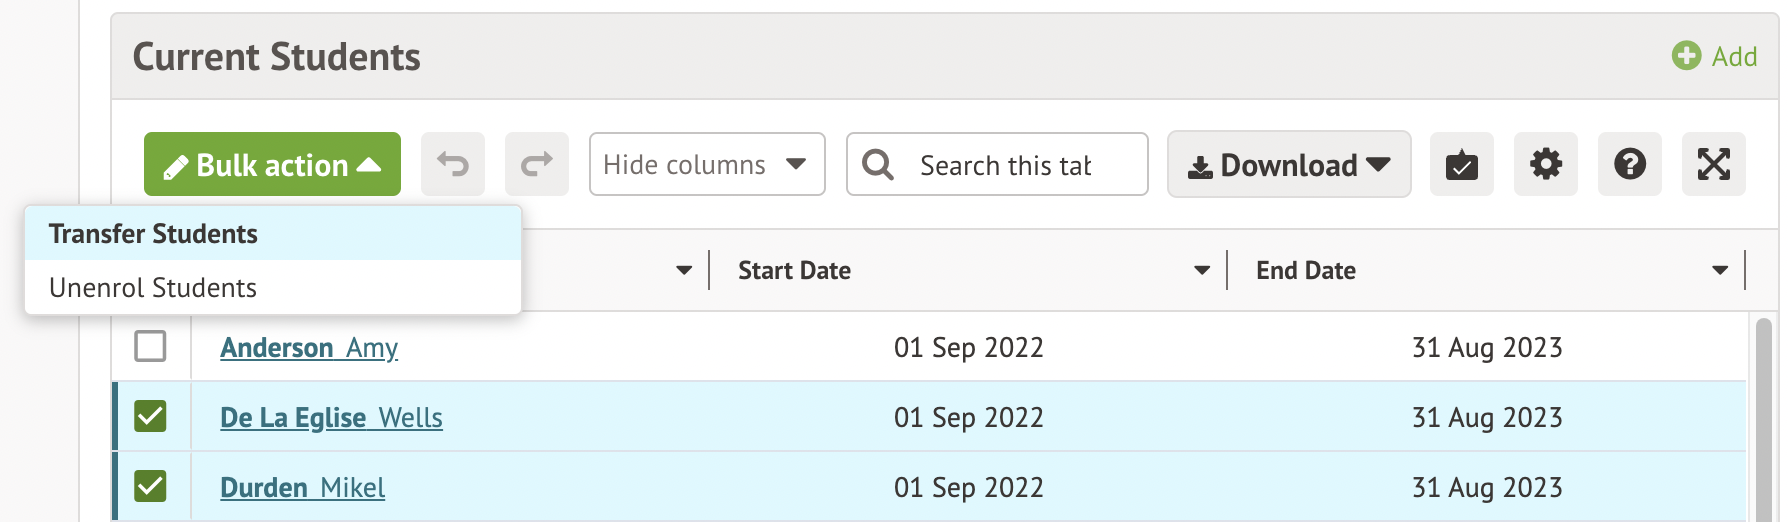
Task: Expand table to fullscreen icon
Action: [x=1713, y=164]
